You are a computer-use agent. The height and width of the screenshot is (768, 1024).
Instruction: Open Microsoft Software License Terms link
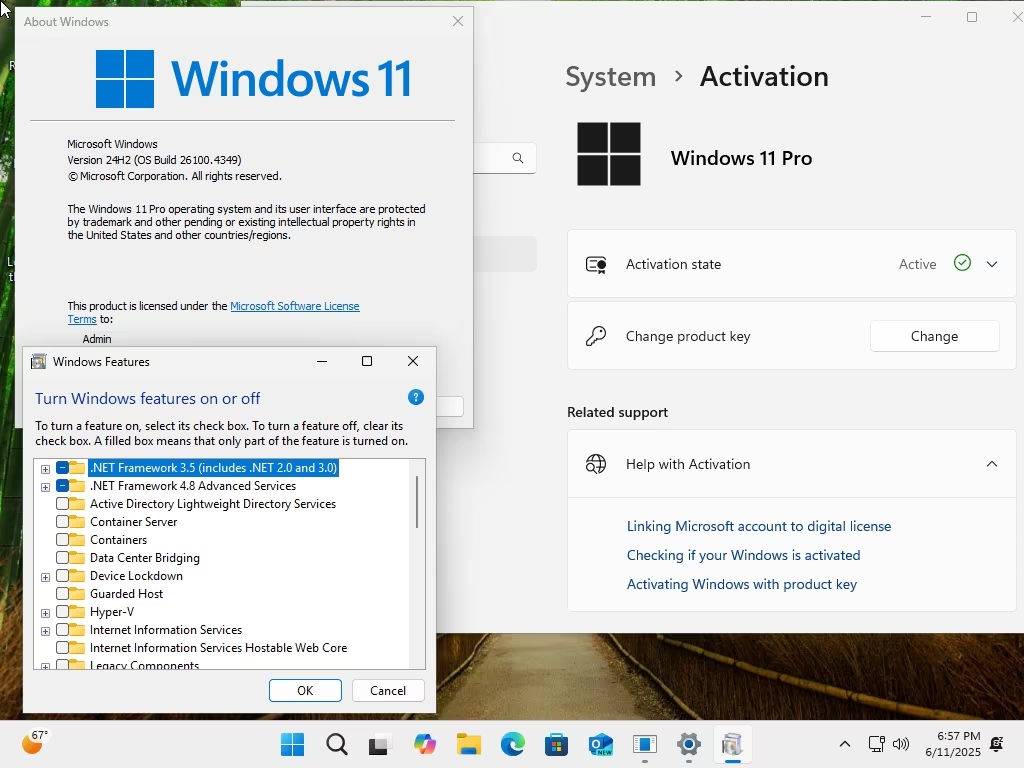(x=295, y=306)
